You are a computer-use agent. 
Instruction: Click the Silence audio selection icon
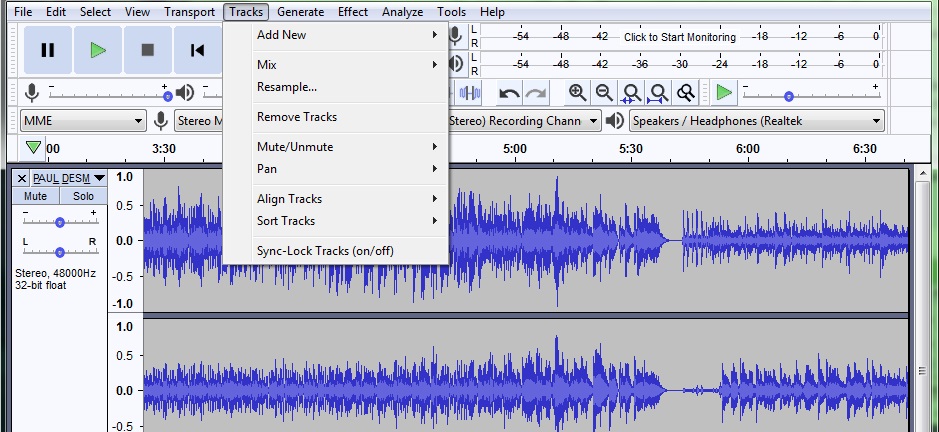tap(470, 93)
